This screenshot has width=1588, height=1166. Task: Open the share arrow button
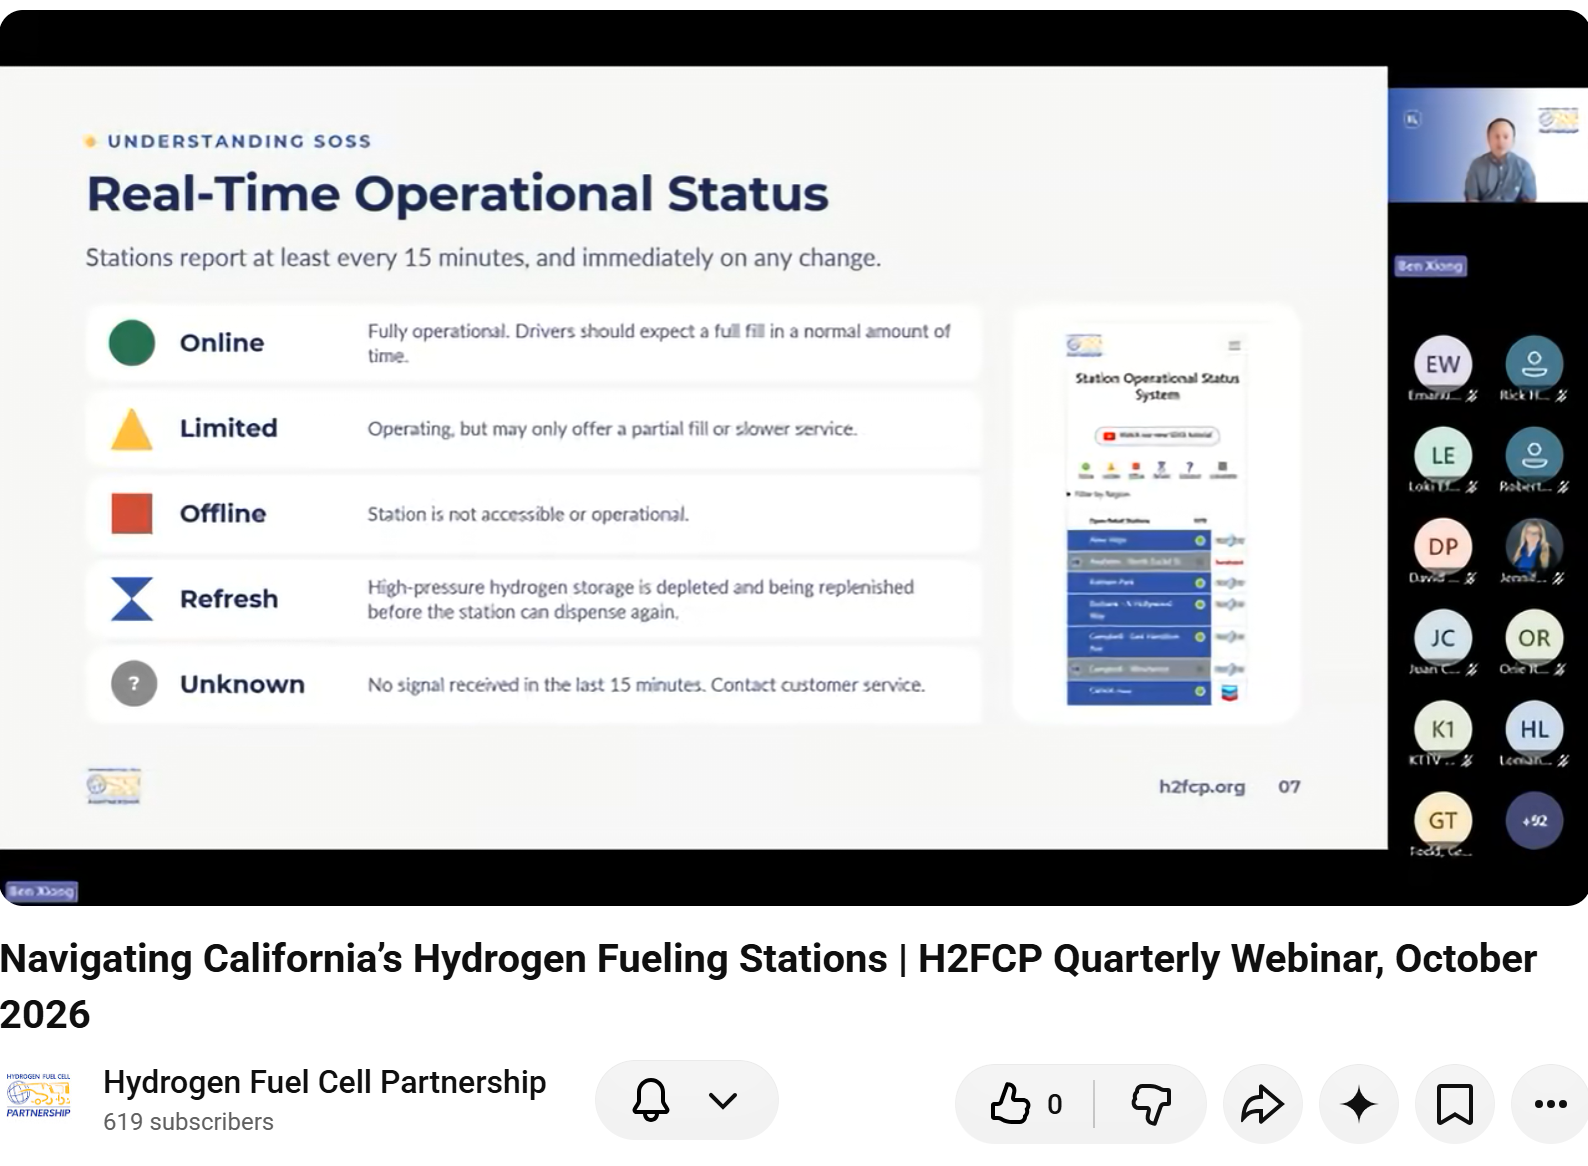1262,1104
